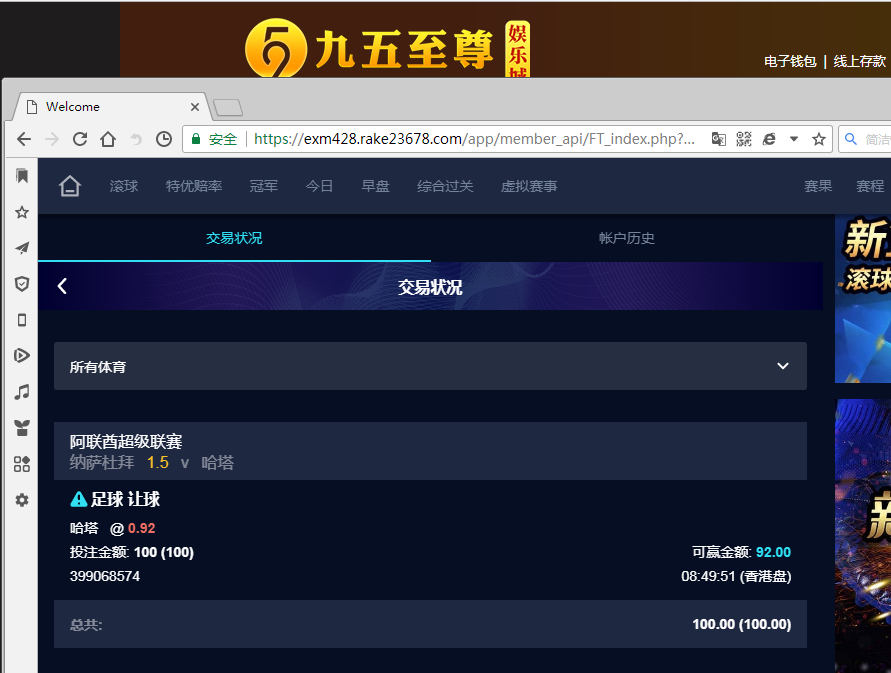The width and height of the screenshot is (891, 673).
Task: Click the browser forward arrow
Action: 52,139
